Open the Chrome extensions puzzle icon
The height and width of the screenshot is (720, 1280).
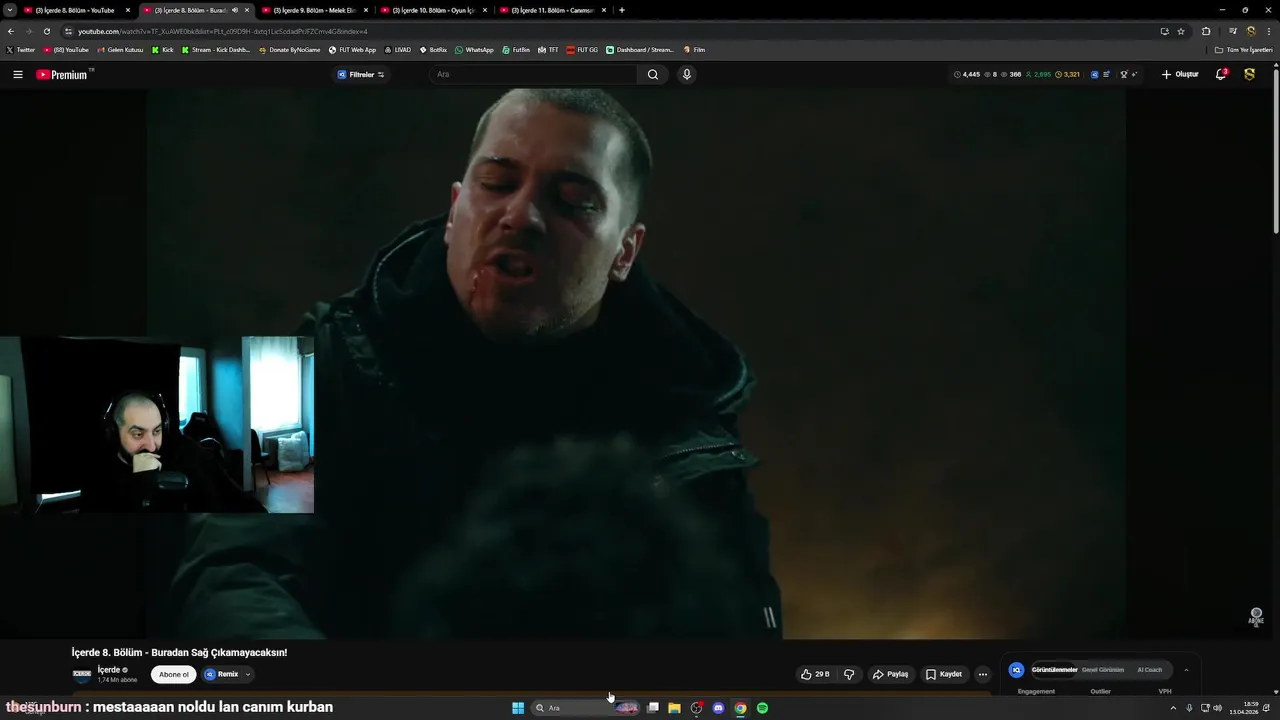(1206, 31)
